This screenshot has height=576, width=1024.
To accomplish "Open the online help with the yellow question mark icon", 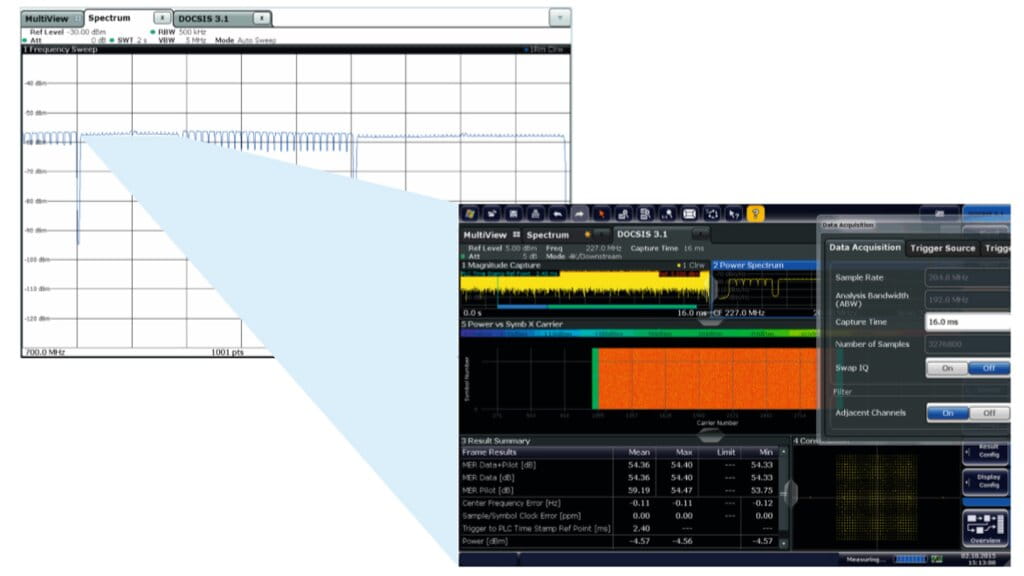I will tap(755, 215).
